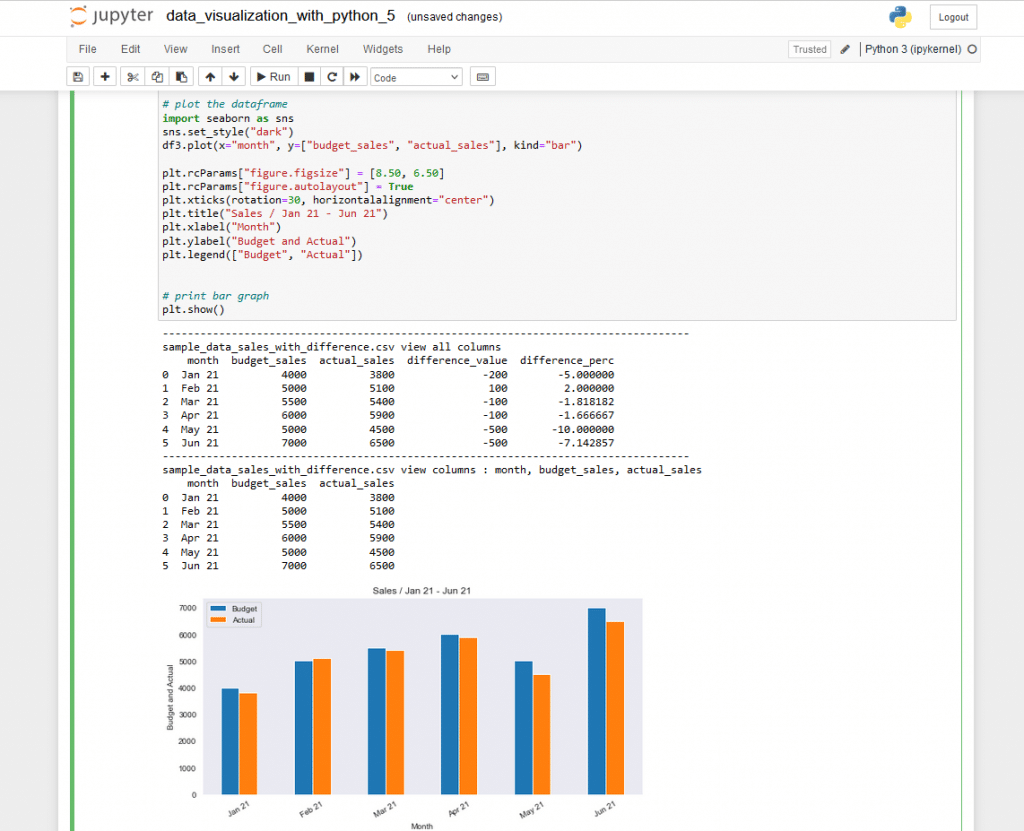1024x831 pixels.
Task: Click the plt.title code line
Action: [x=275, y=214]
